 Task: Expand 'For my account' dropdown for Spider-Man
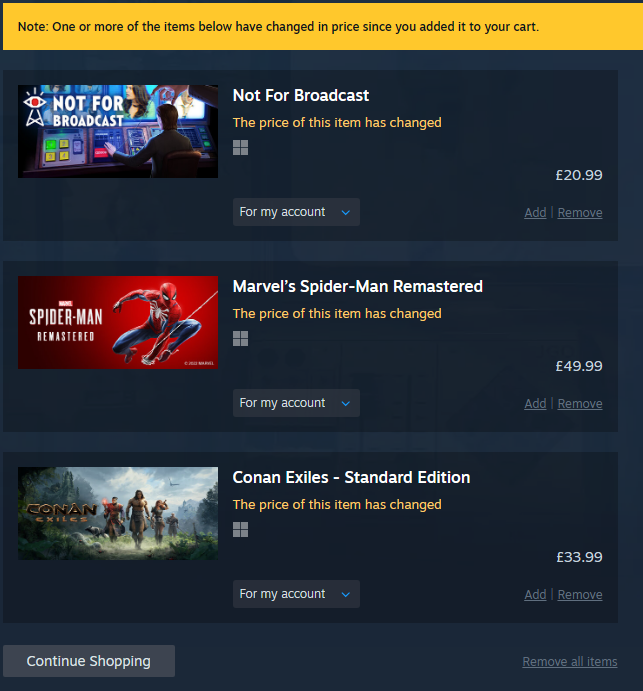click(x=296, y=403)
